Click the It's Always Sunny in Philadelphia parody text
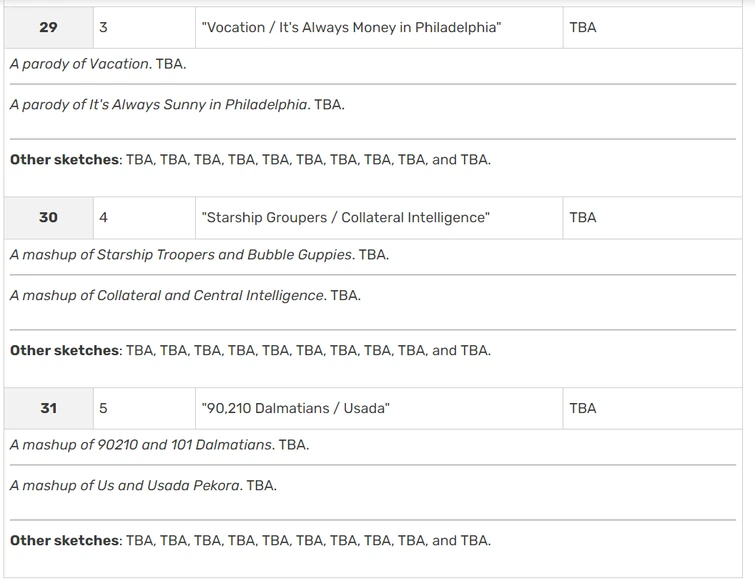Viewport: 755px width, 581px height. pyautogui.click(x=177, y=105)
